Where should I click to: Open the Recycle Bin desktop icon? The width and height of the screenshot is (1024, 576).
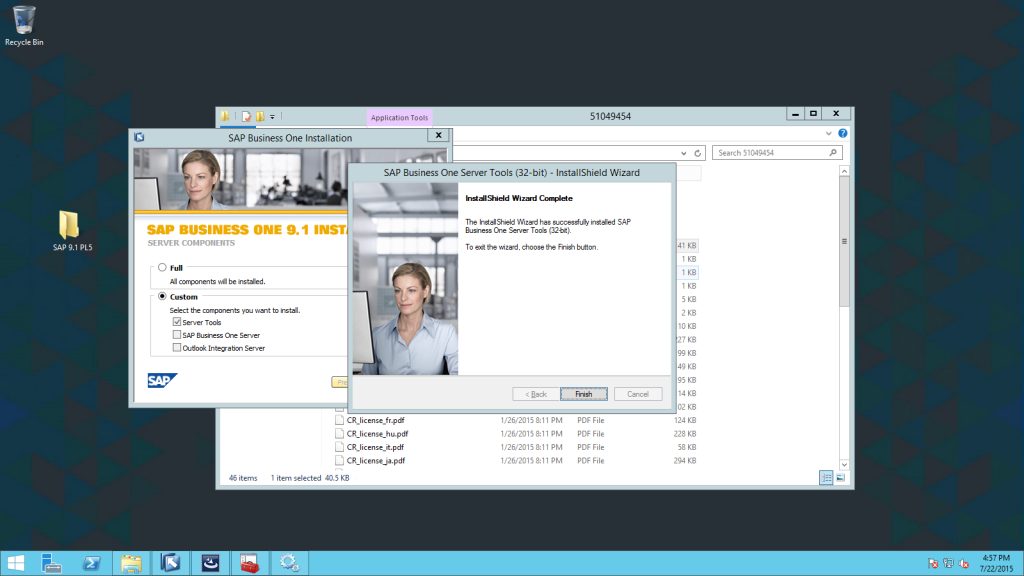click(24, 26)
